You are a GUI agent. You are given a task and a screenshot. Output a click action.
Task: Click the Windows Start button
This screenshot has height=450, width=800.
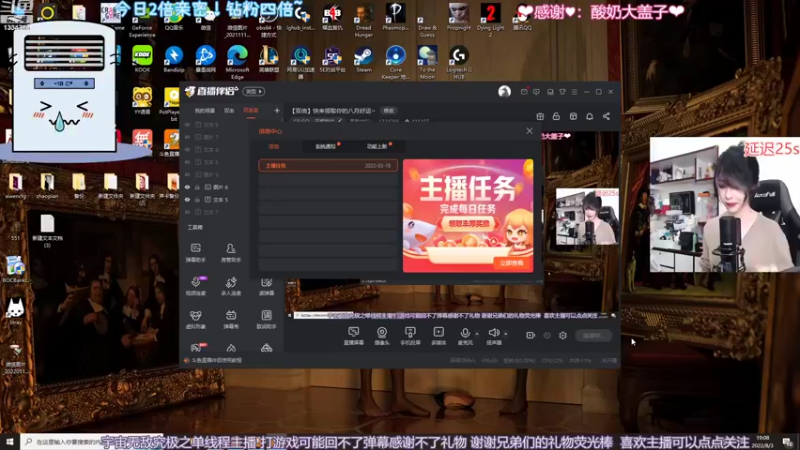pyautogui.click(x=10, y=441)
